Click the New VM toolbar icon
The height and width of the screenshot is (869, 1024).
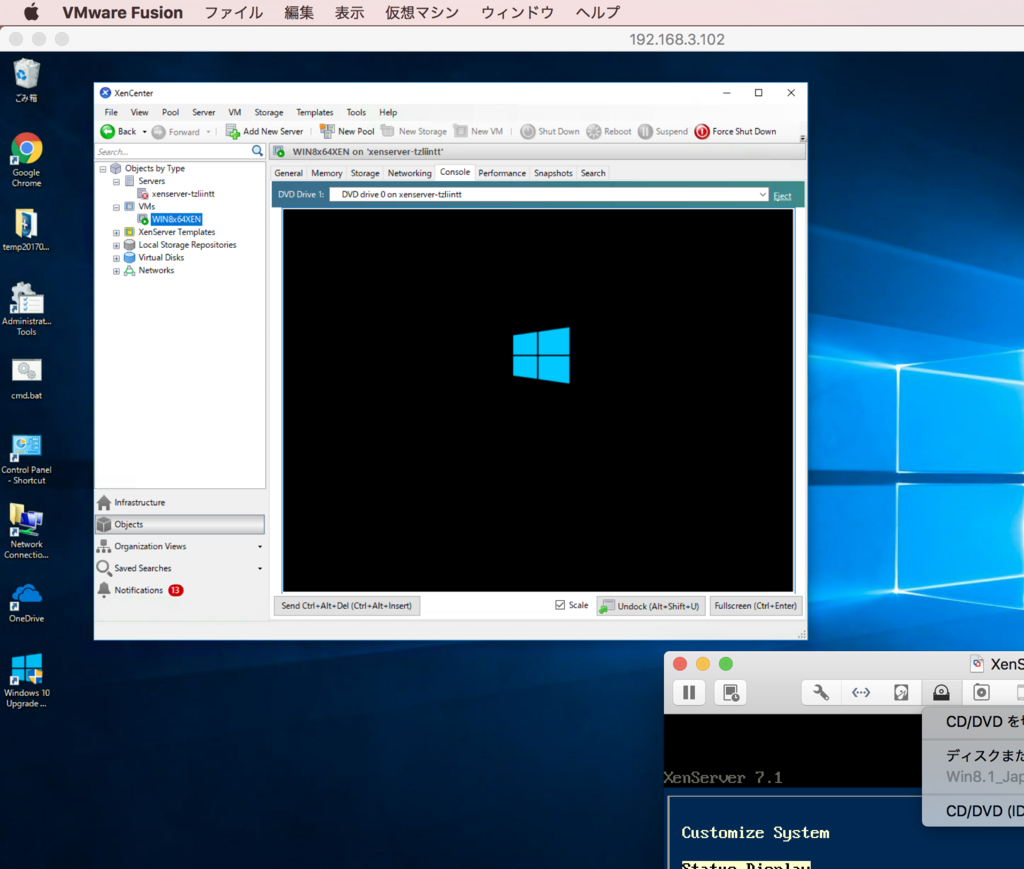coord(460,131)
